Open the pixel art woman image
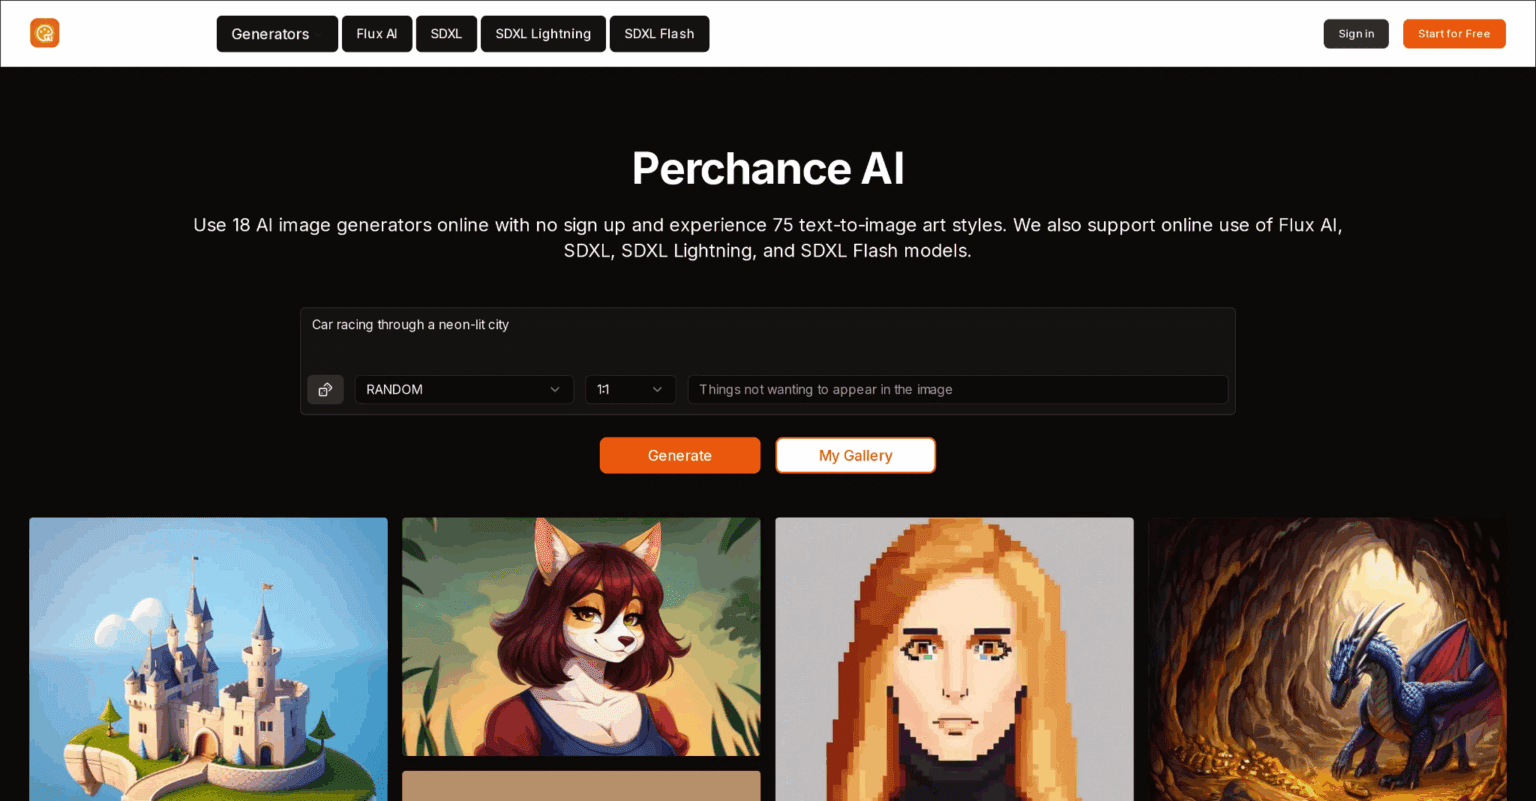 click(x=954, y=659)
